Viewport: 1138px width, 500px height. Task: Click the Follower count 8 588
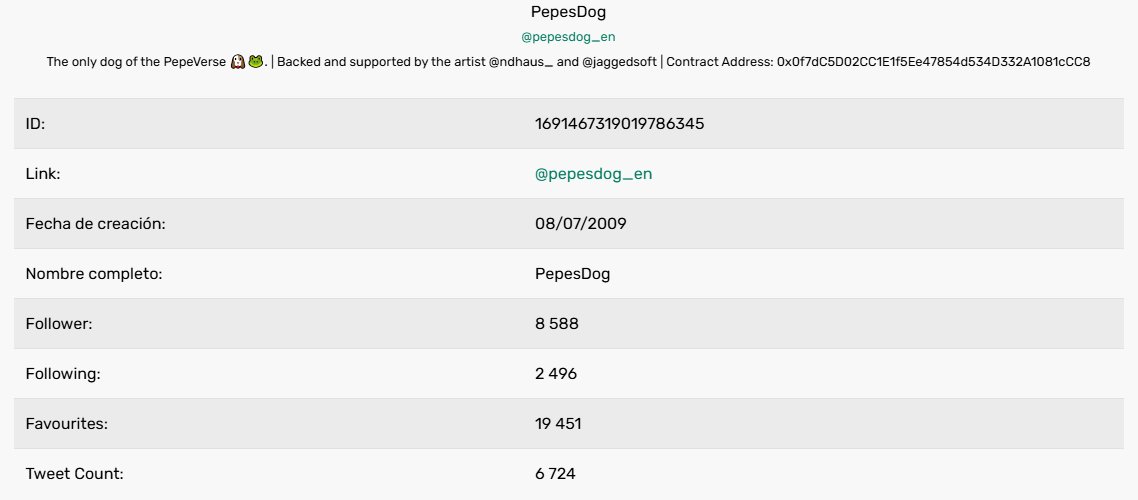tap(557, 324)
